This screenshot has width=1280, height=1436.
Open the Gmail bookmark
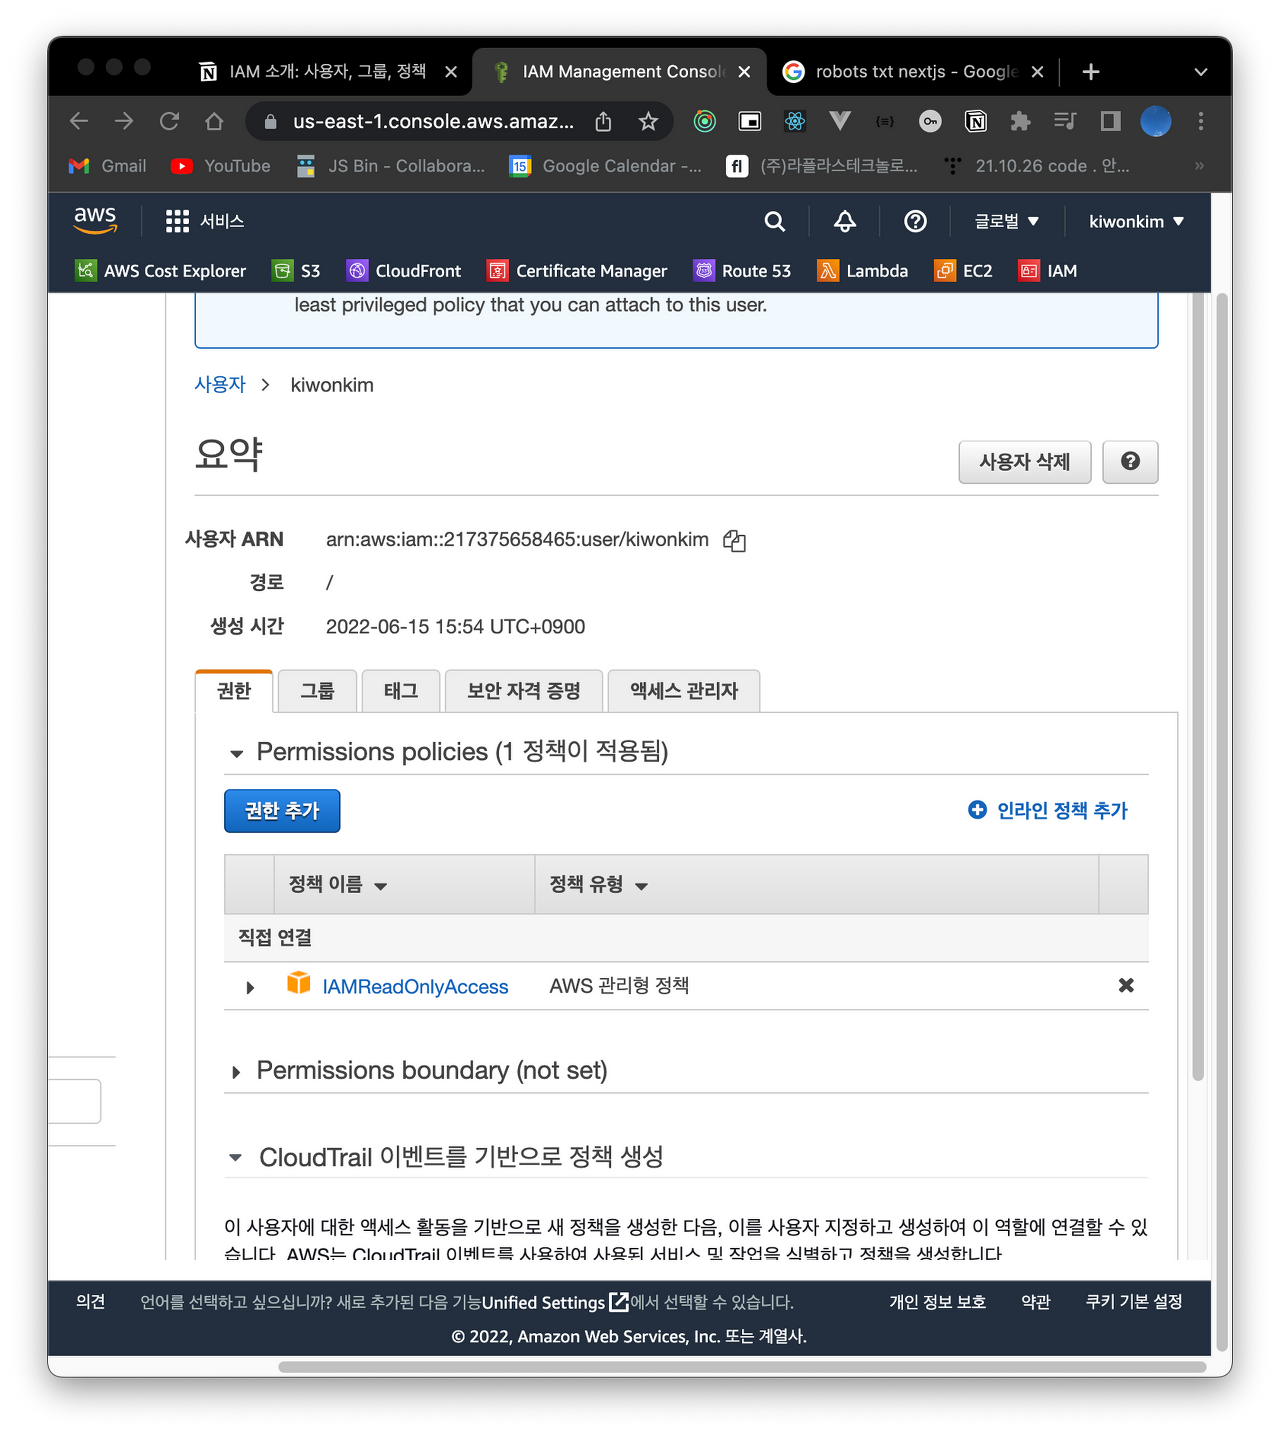(x=107, y=166)
